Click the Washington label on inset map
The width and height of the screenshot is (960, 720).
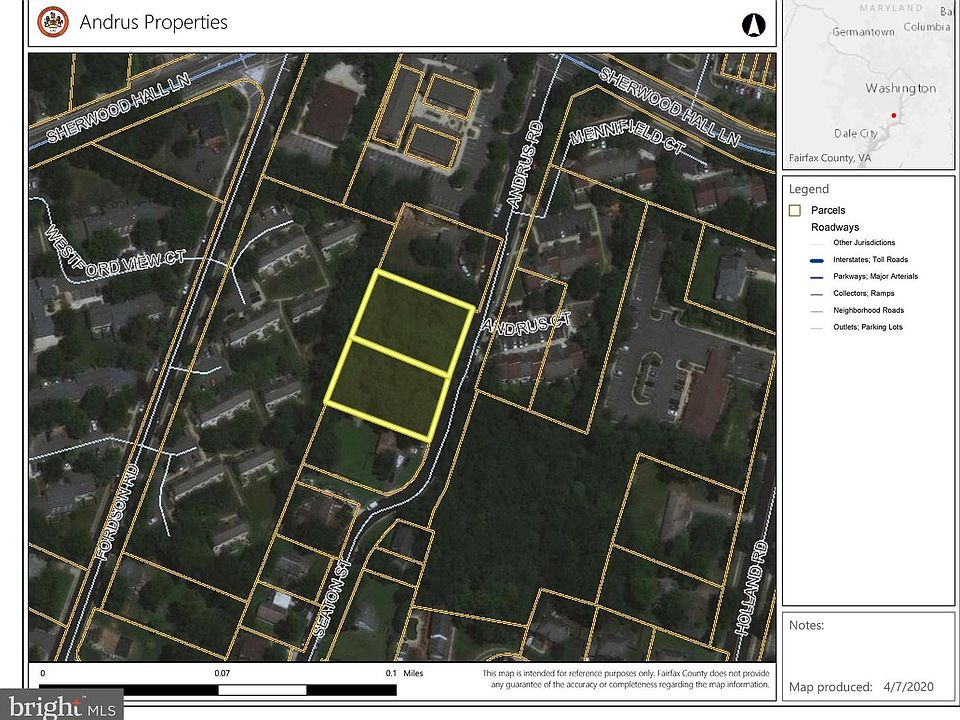point(900,88)
